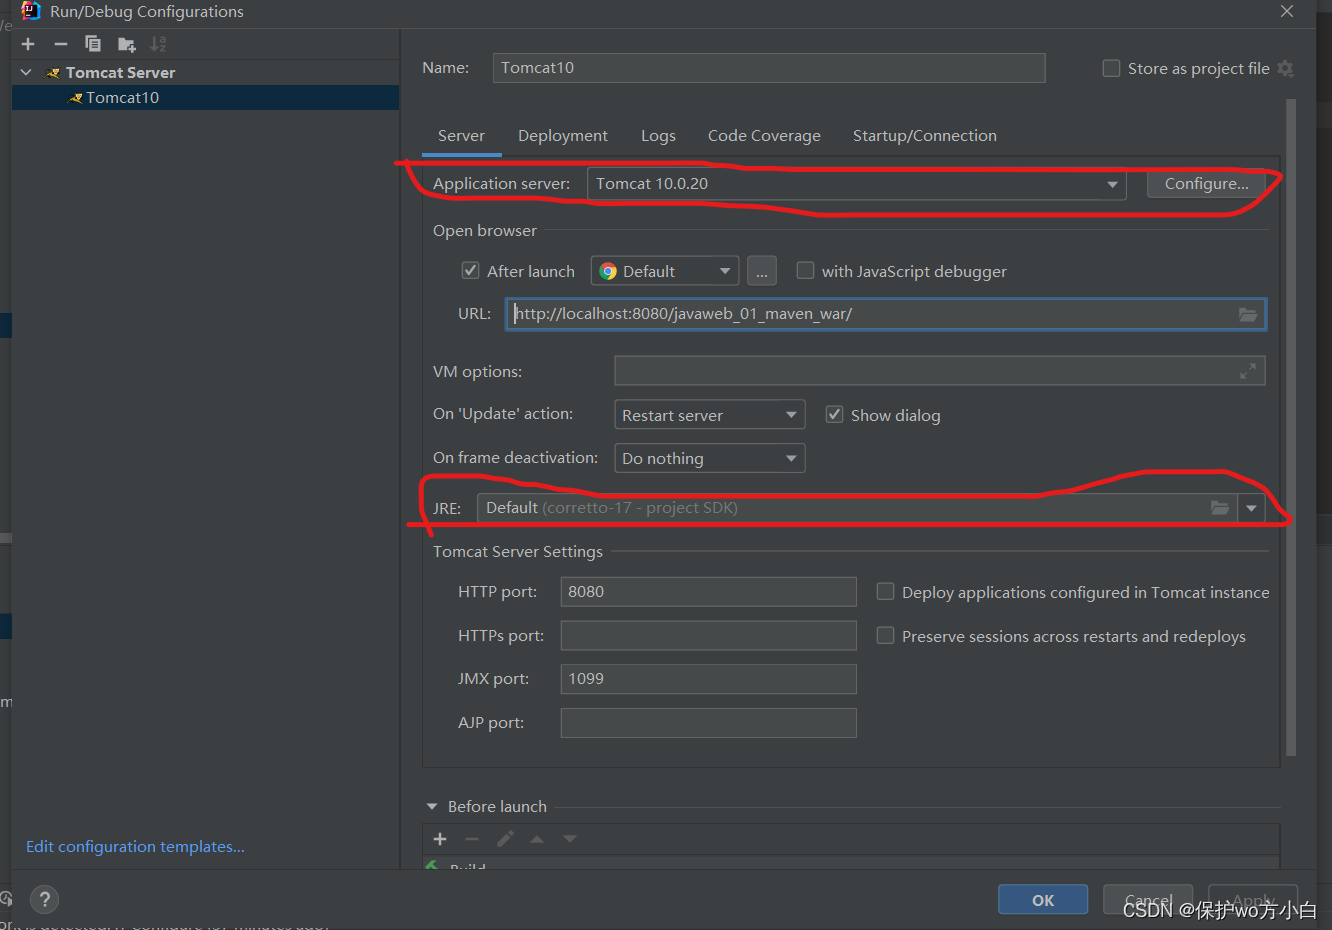Copy the selected configuration

[93, 44]
